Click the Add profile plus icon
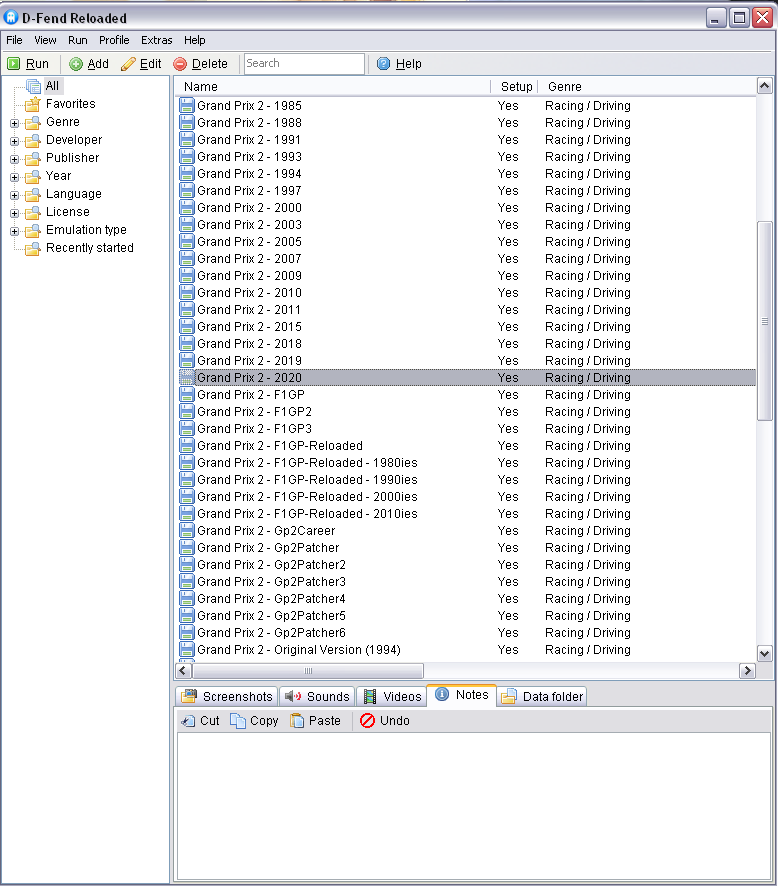 coord(76,64)
